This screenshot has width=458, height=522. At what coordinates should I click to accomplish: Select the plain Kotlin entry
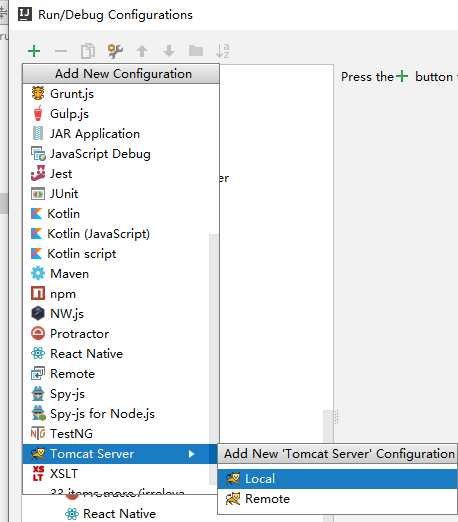point(121,214)
